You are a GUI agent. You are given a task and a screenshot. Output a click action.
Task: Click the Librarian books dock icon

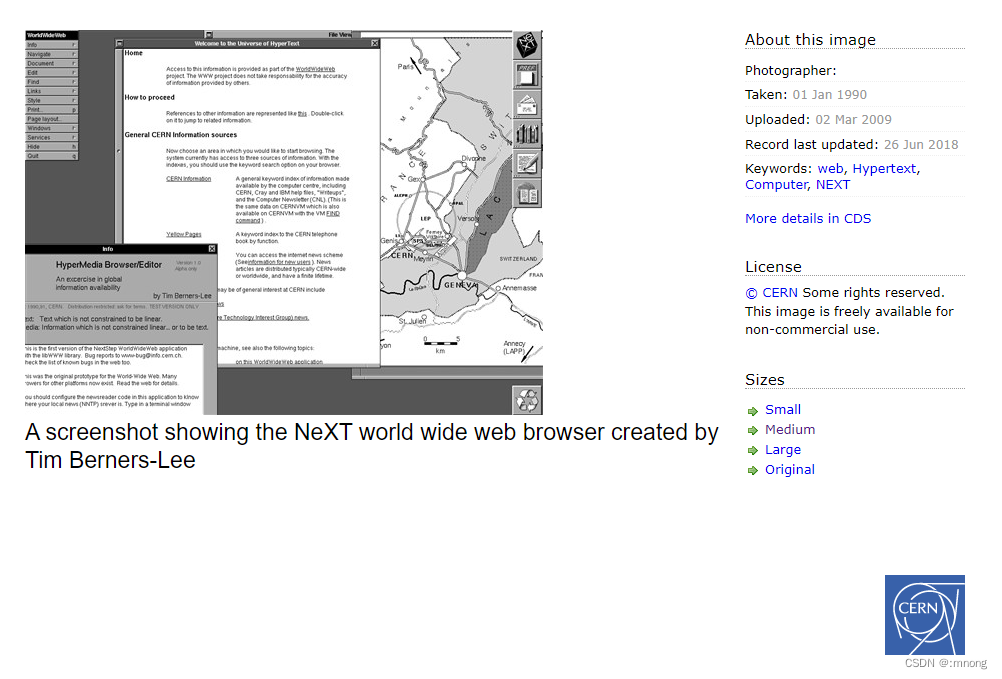pos(527,134)
